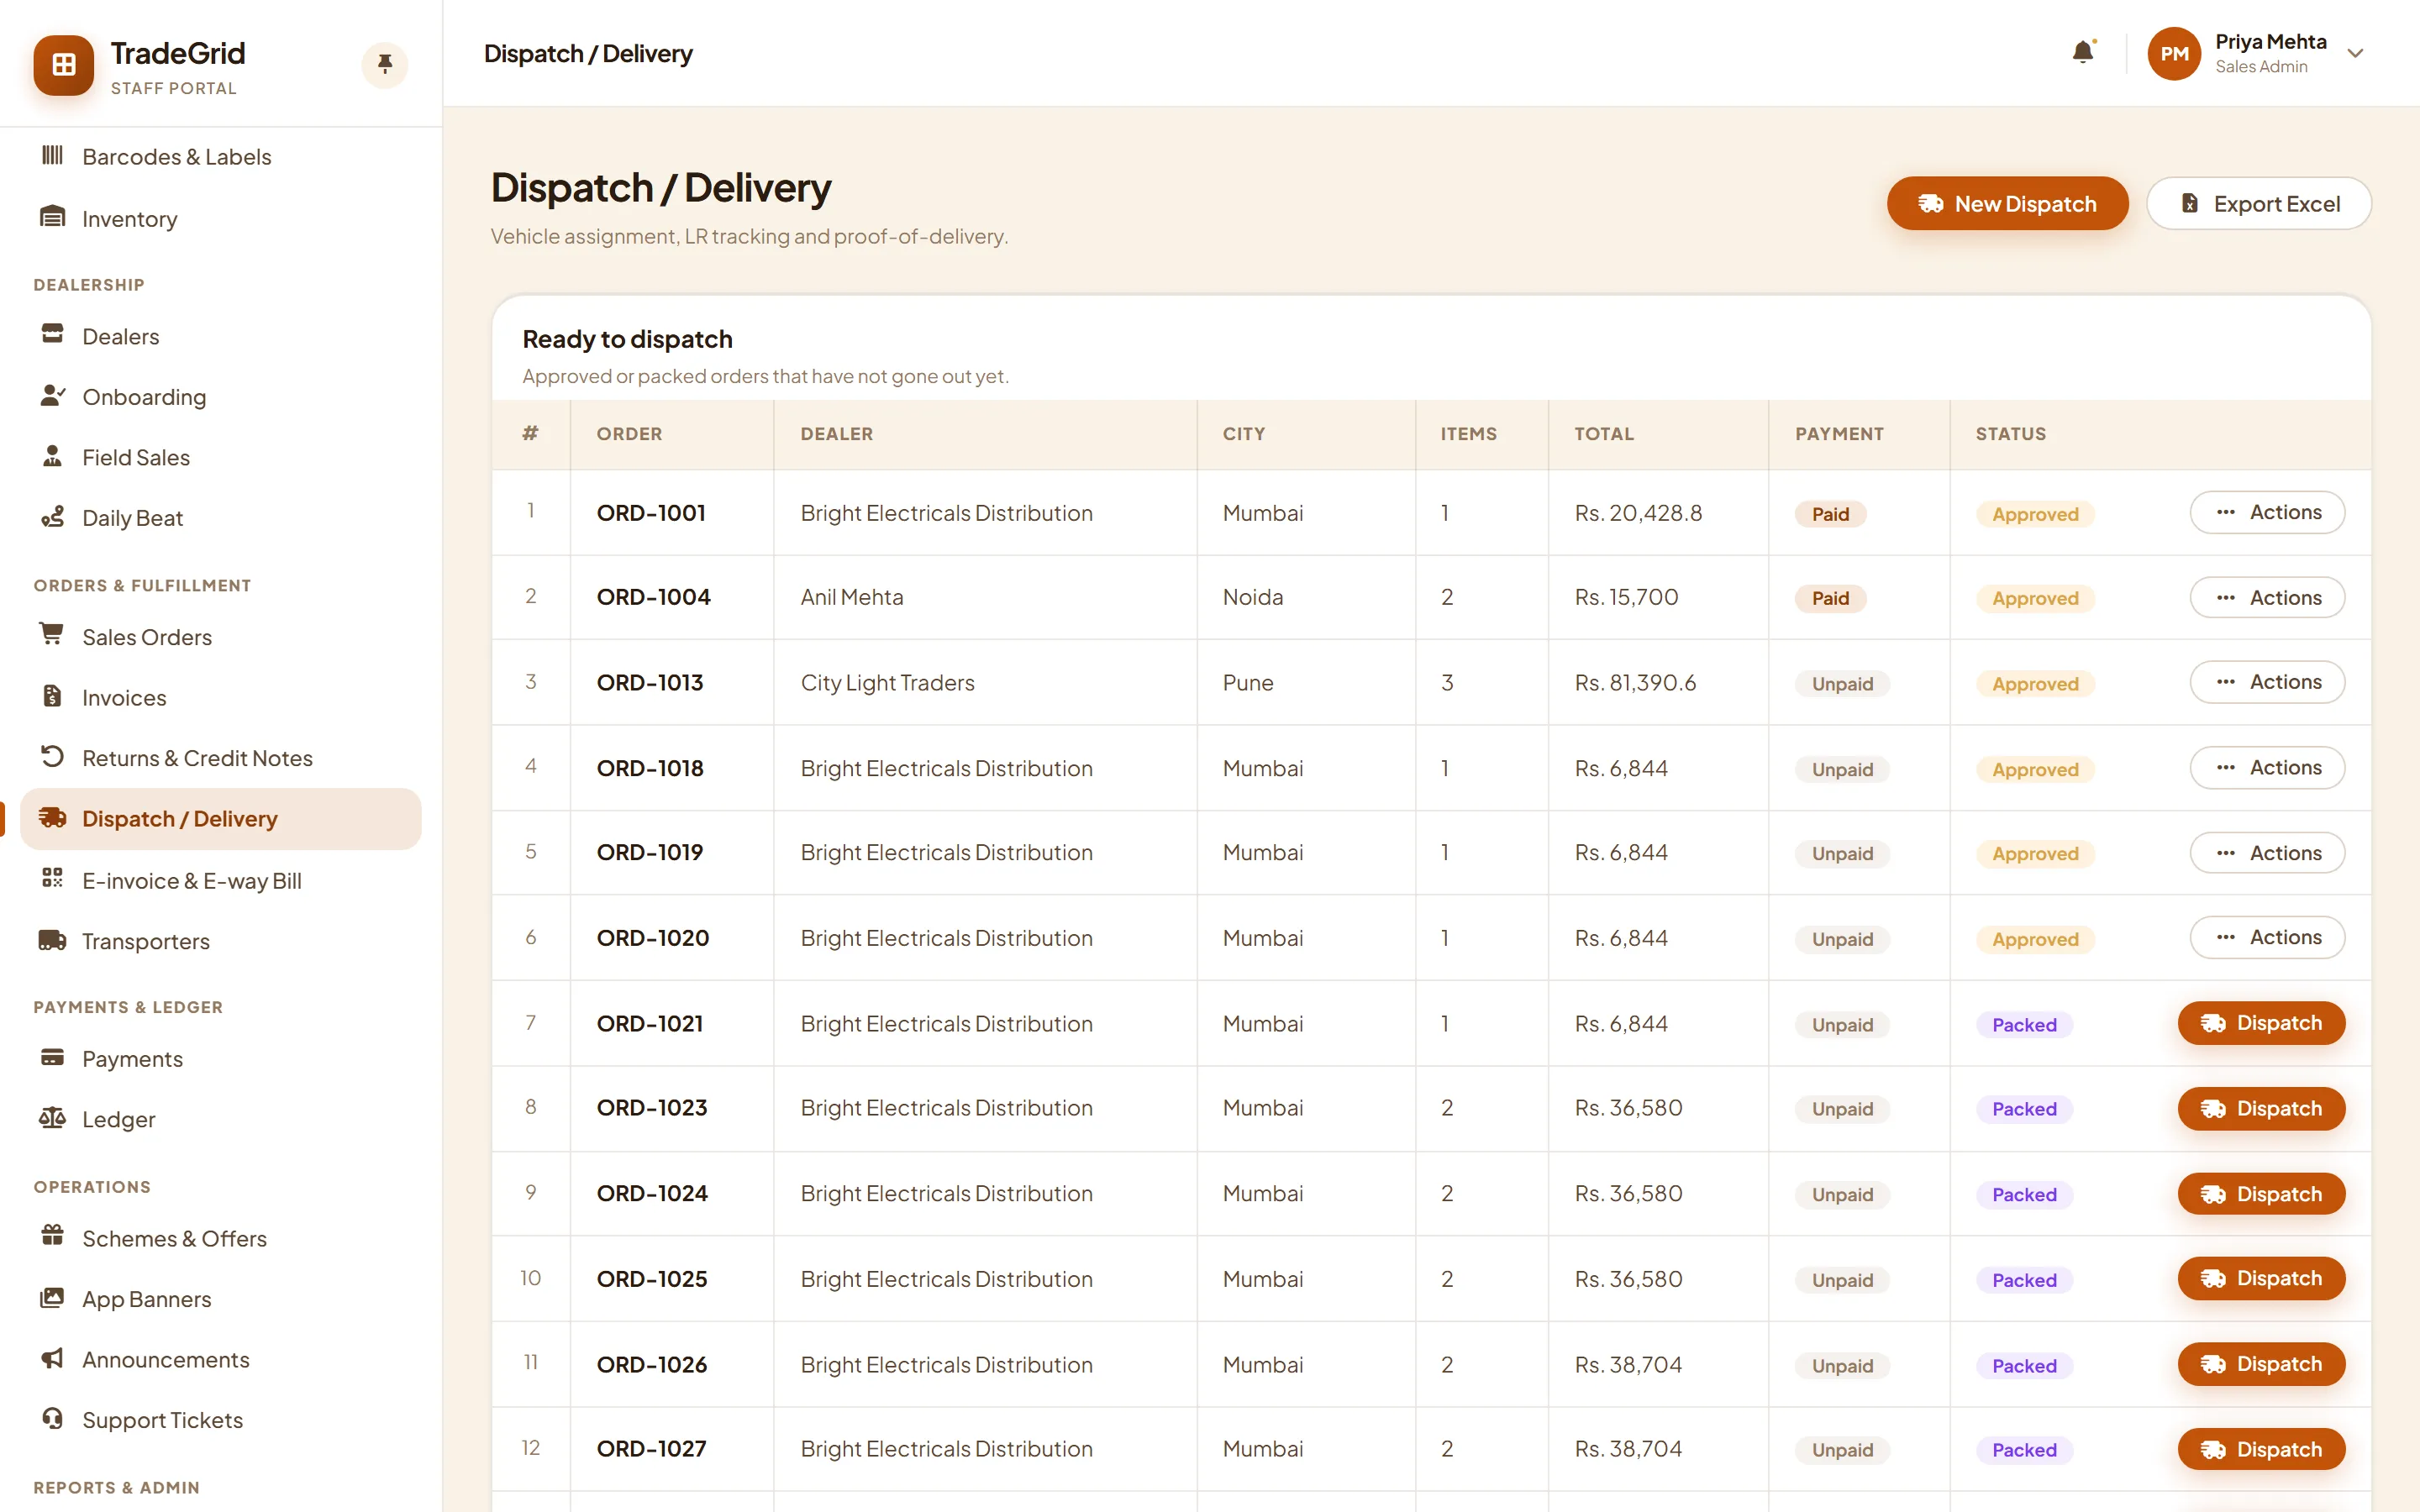Open Actions menu for ORD-1018
2420x1512 pixels.
[2267, 768]
